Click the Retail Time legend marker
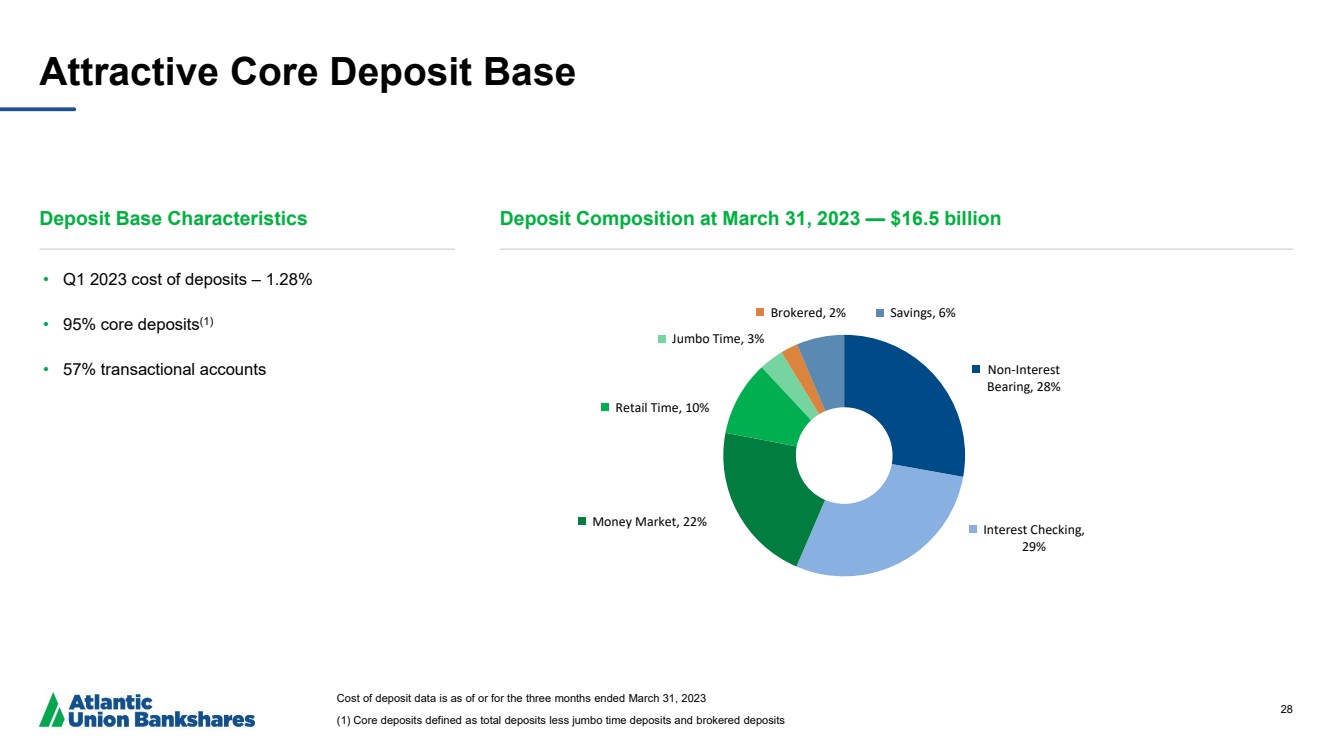 click(605, 407)
